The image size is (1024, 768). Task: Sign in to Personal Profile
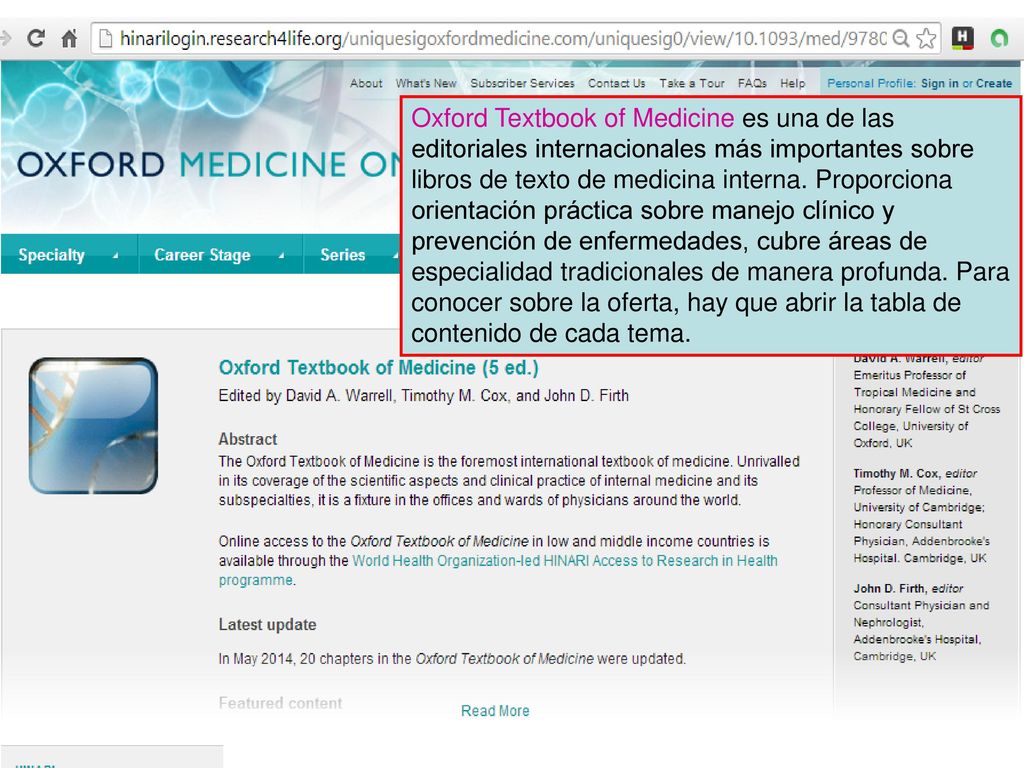[940, 84]
